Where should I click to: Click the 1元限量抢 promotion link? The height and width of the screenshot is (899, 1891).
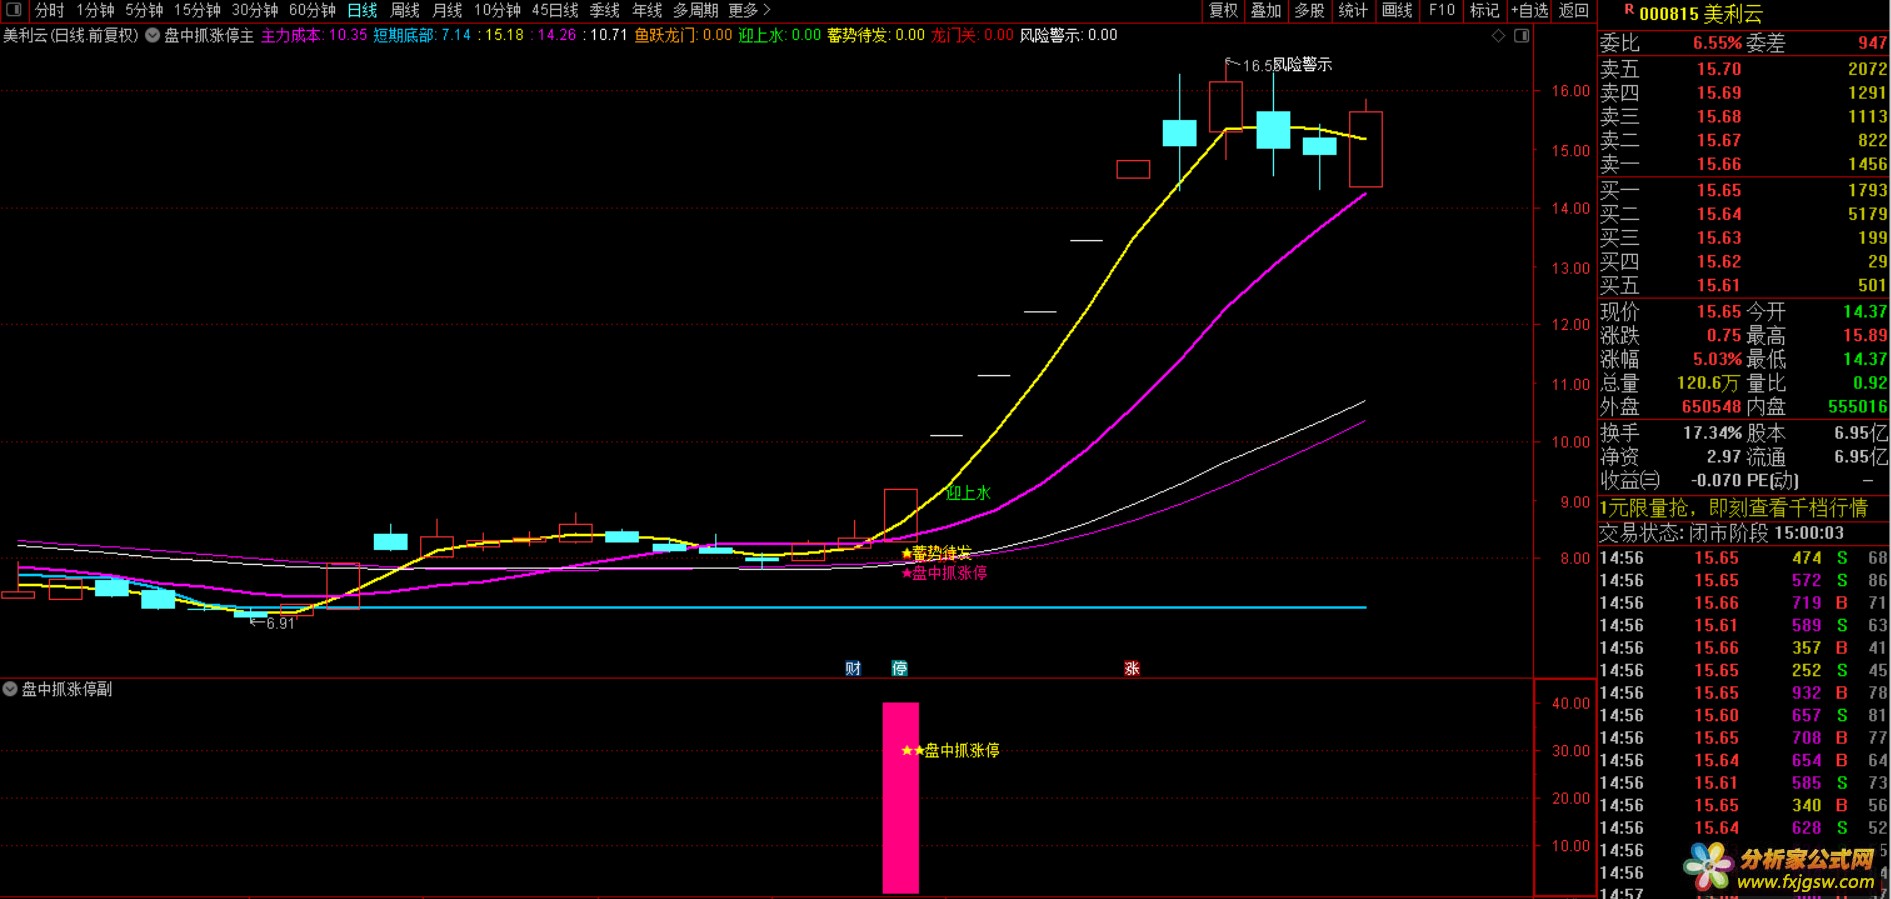1734,508
